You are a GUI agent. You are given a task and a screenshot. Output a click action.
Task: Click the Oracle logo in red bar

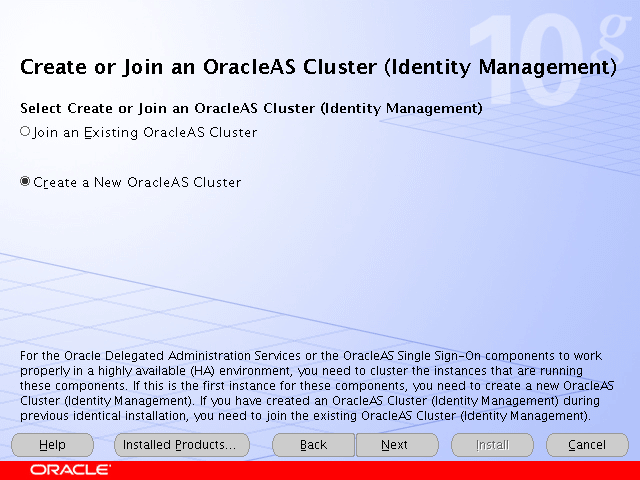click(x=70, y=470)
